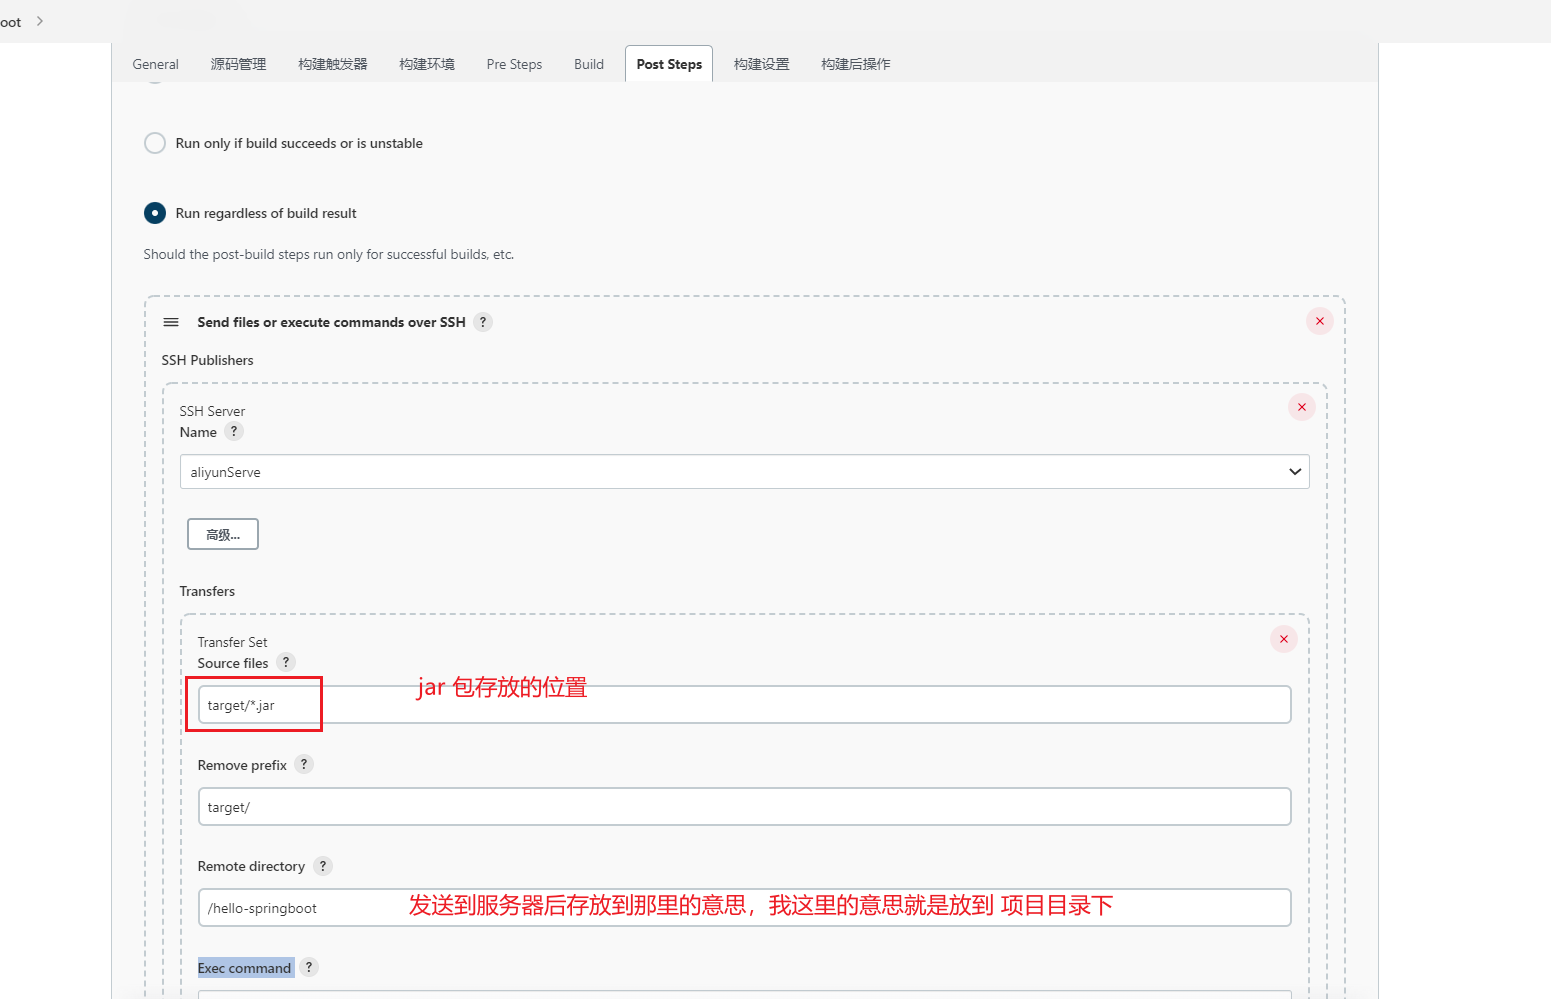Select Run regardless of build result
1551x999 pixels.
pos(155,213)
